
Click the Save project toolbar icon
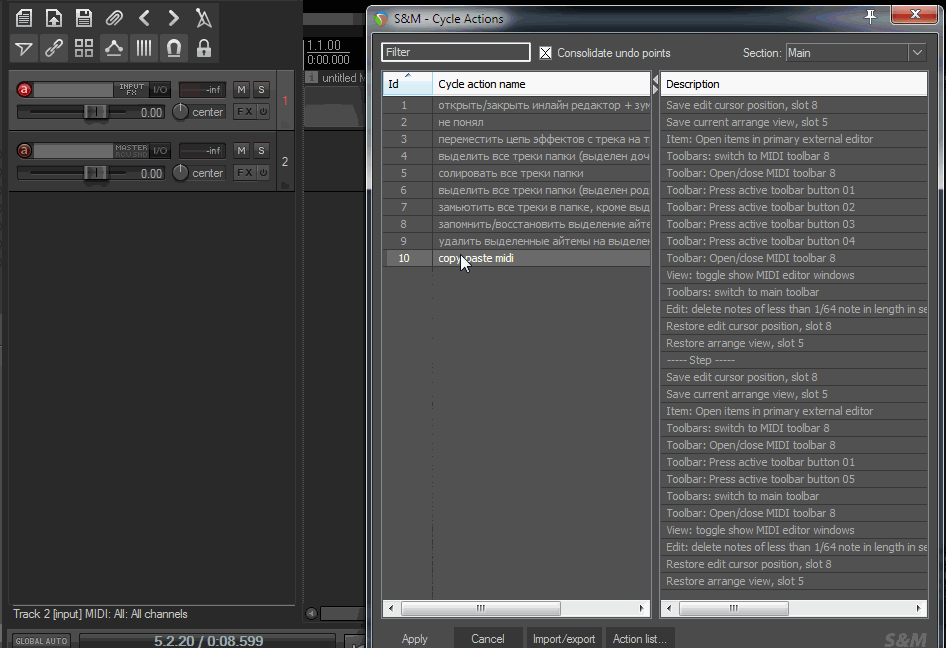pyautogui.click(x=84, y=18)
